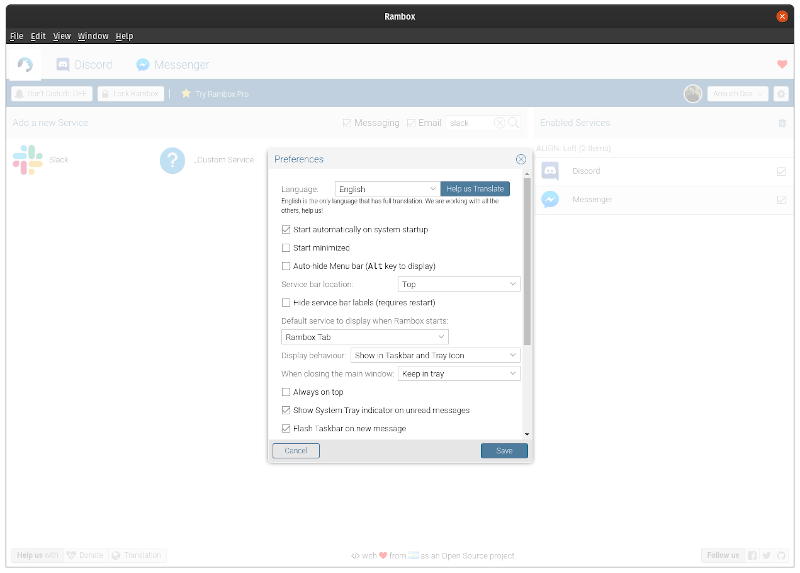The width and height of the screenshot is (800, 573).
Task: Click the Messenger icon in tab bar
Action: coord(143,65)
